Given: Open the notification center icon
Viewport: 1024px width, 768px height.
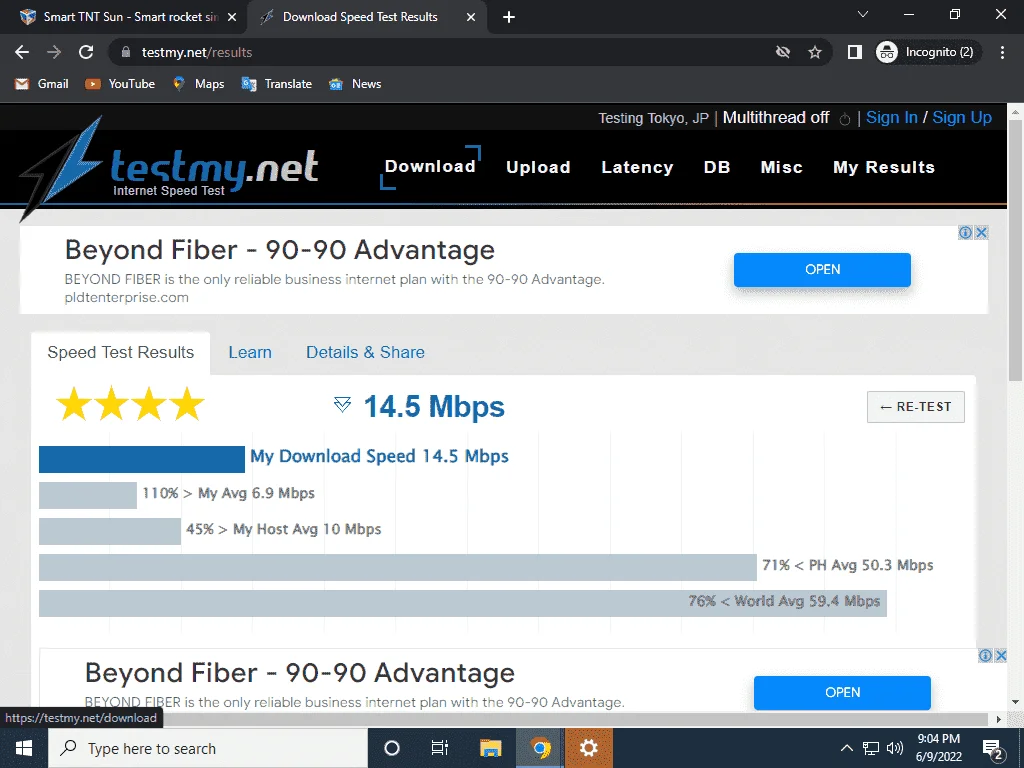Looking at the screenshot, I should click(x=993, y=749).
